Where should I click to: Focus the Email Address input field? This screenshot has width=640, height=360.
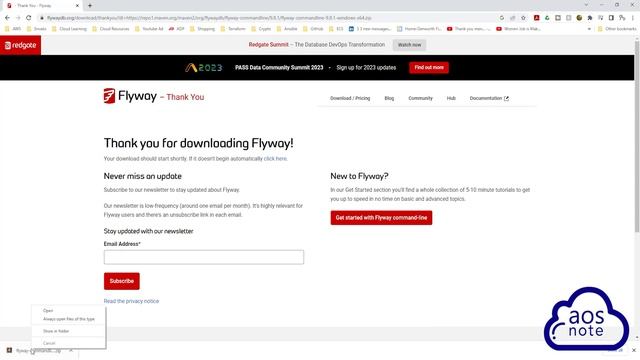tap(204, 257)
